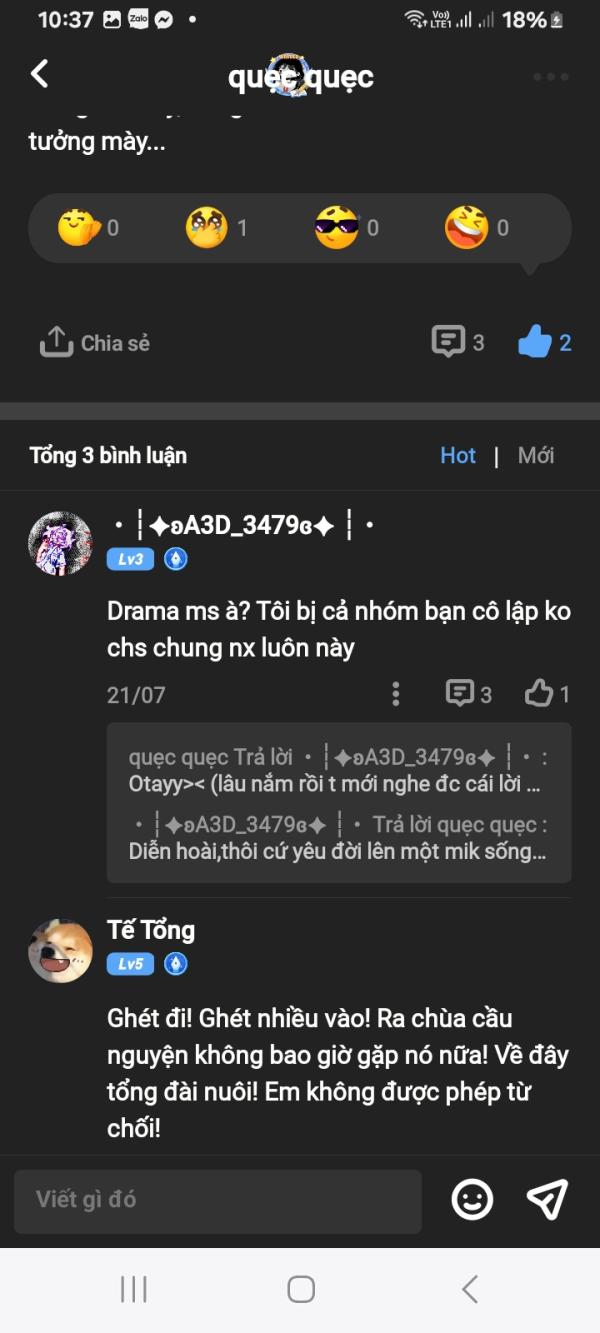
Task: Send the comment with paper plane
Action: (x=547, y=1200)
